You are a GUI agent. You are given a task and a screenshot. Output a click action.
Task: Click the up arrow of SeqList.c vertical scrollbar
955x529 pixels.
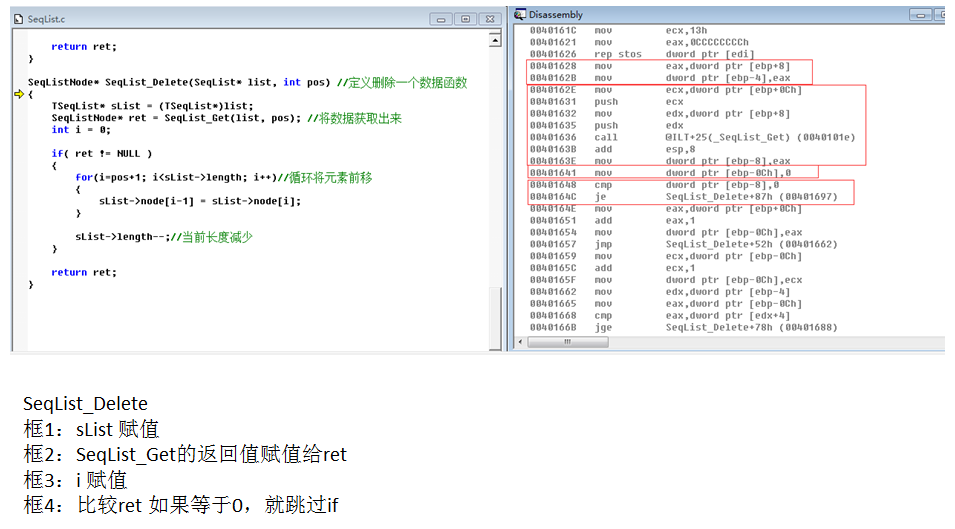pyautogui.click(x=495, y=41)
